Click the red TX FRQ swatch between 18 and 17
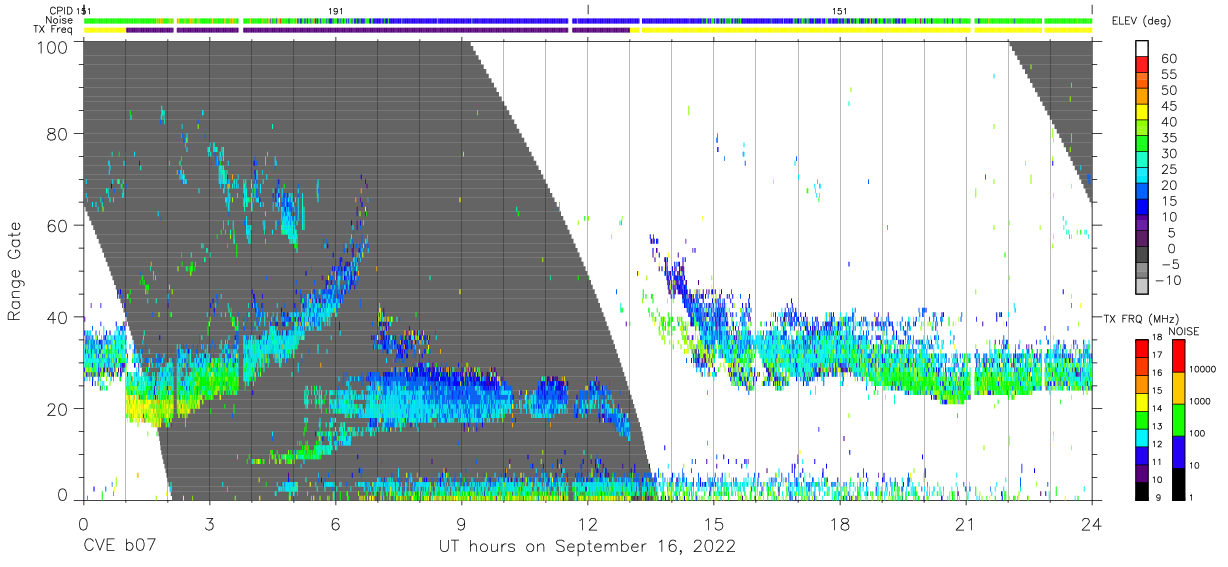The image size is (1228, 567). (1143, 347)
